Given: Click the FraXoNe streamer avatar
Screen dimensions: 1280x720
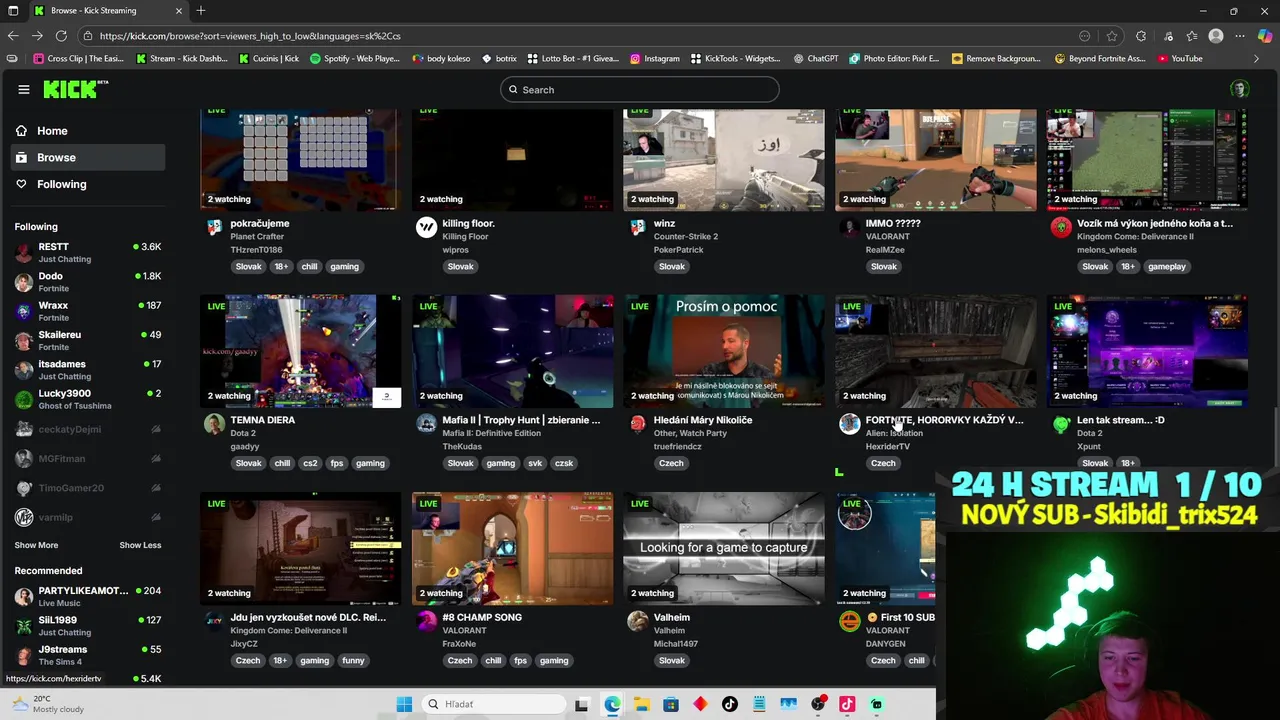Looking at the screenshot, I should click(426, 621).
